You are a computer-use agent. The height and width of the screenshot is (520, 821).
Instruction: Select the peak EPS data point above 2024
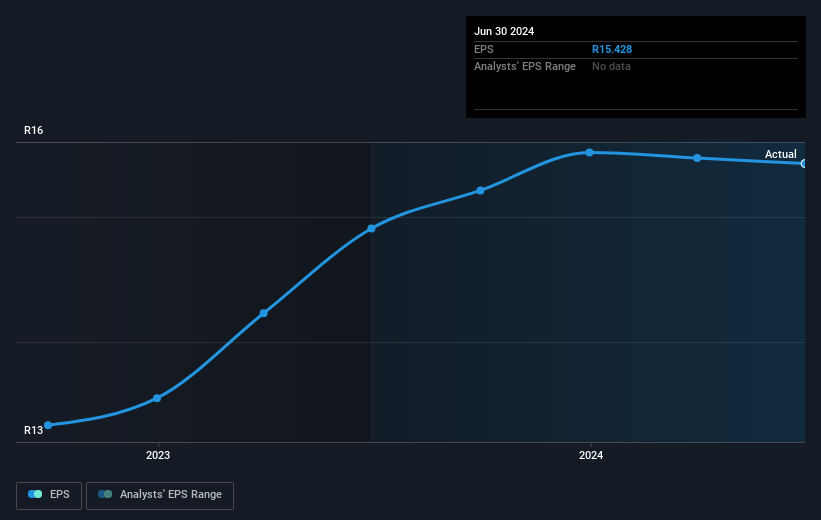[x=590, y=152]
